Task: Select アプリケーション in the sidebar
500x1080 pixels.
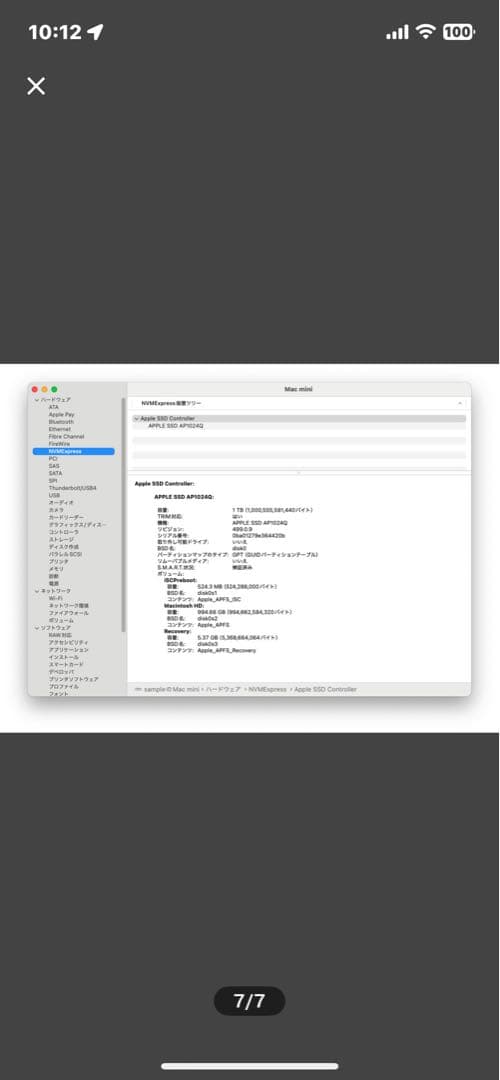Action: point(68,650)
